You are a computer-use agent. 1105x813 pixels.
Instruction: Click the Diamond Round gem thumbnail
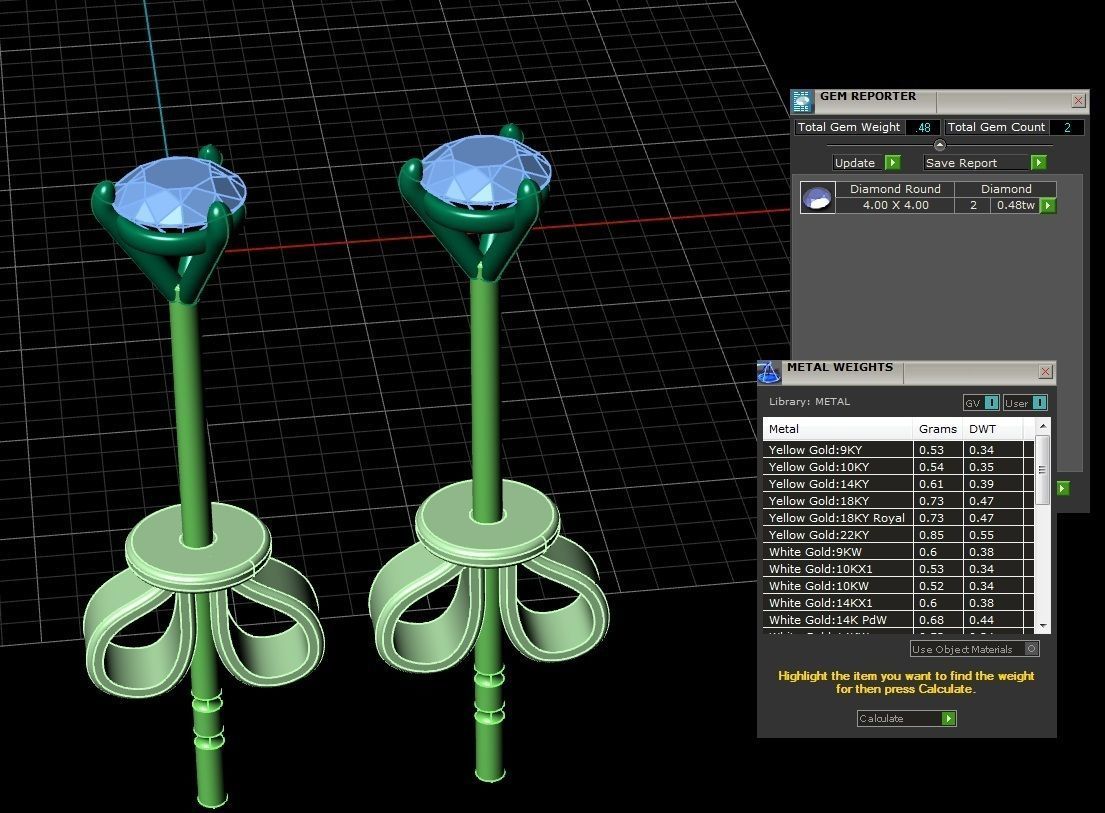pos(817,197)
